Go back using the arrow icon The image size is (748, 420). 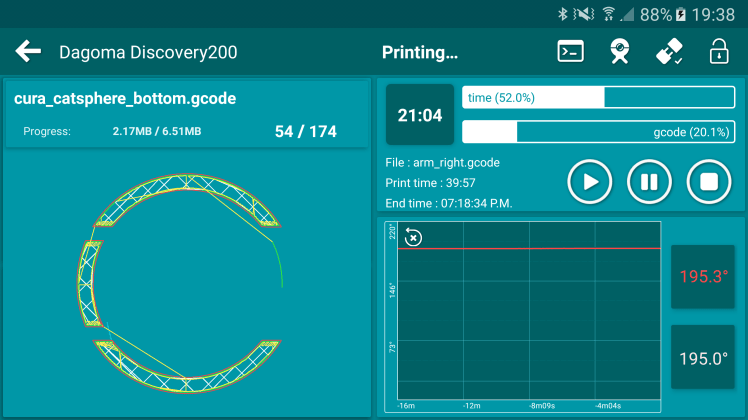coord(29,52)
